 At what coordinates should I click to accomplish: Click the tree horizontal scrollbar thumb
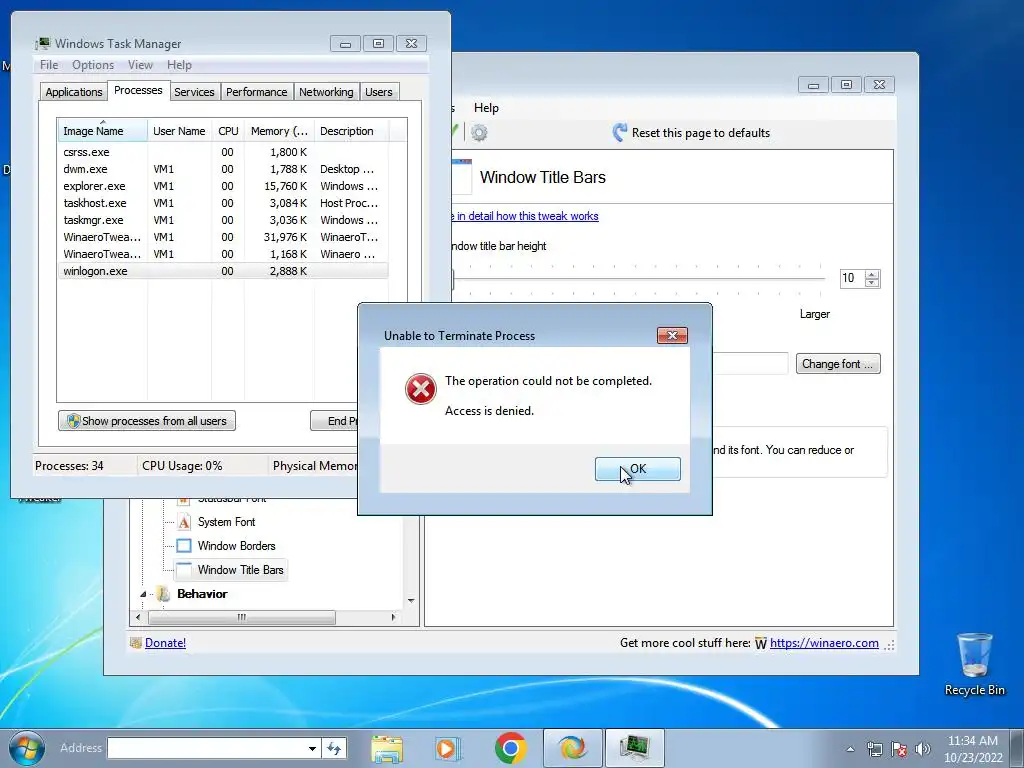click(x=242, y=617)
